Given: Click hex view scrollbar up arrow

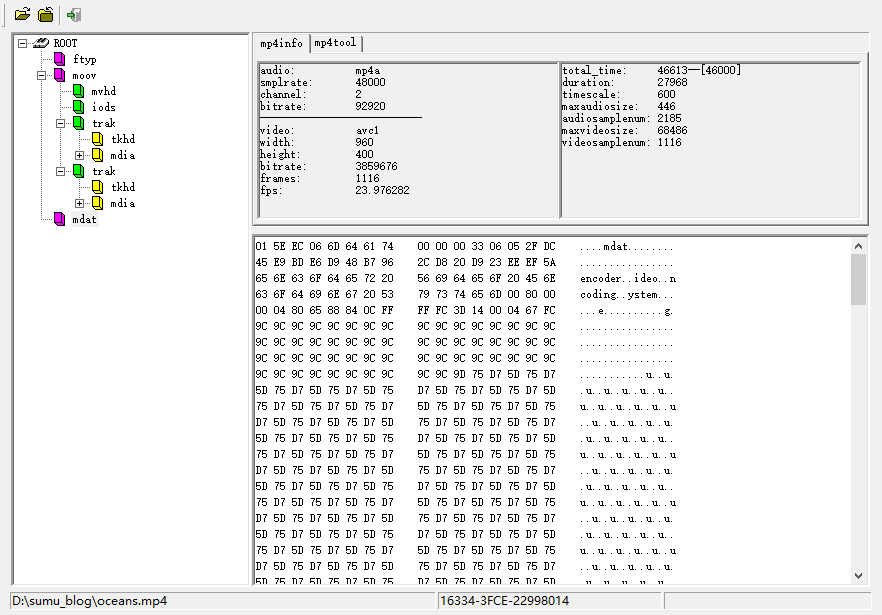Looking at the screenshot, I should point(858,246).
